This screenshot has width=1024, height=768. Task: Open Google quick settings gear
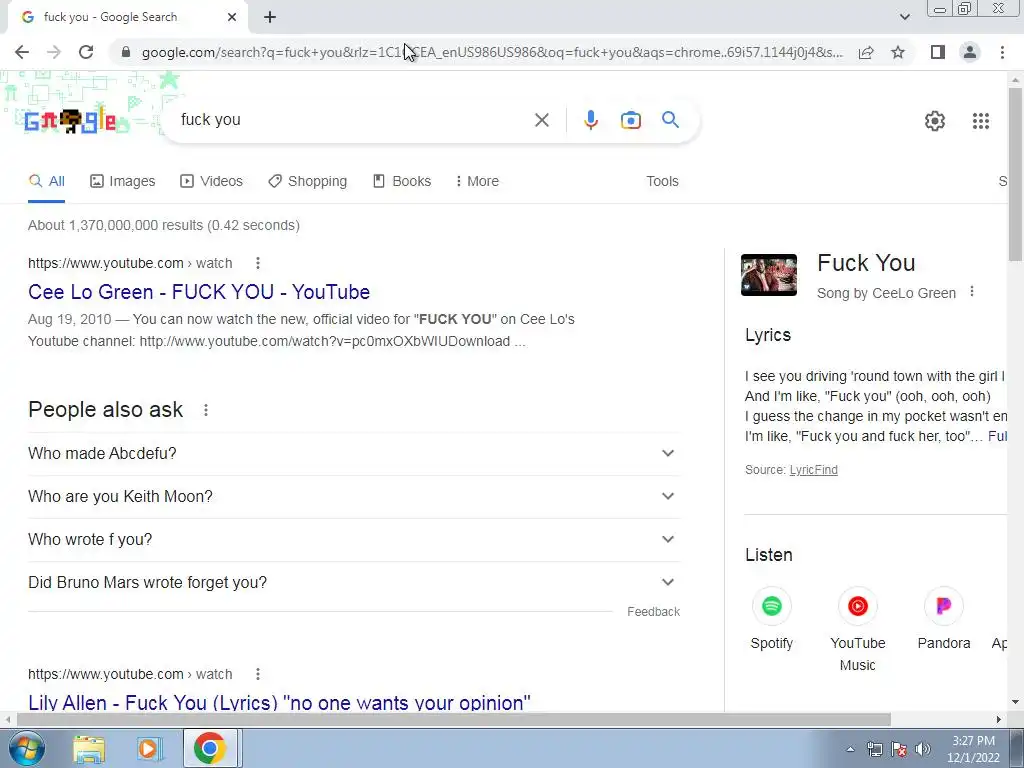click(x=935, y=121)
